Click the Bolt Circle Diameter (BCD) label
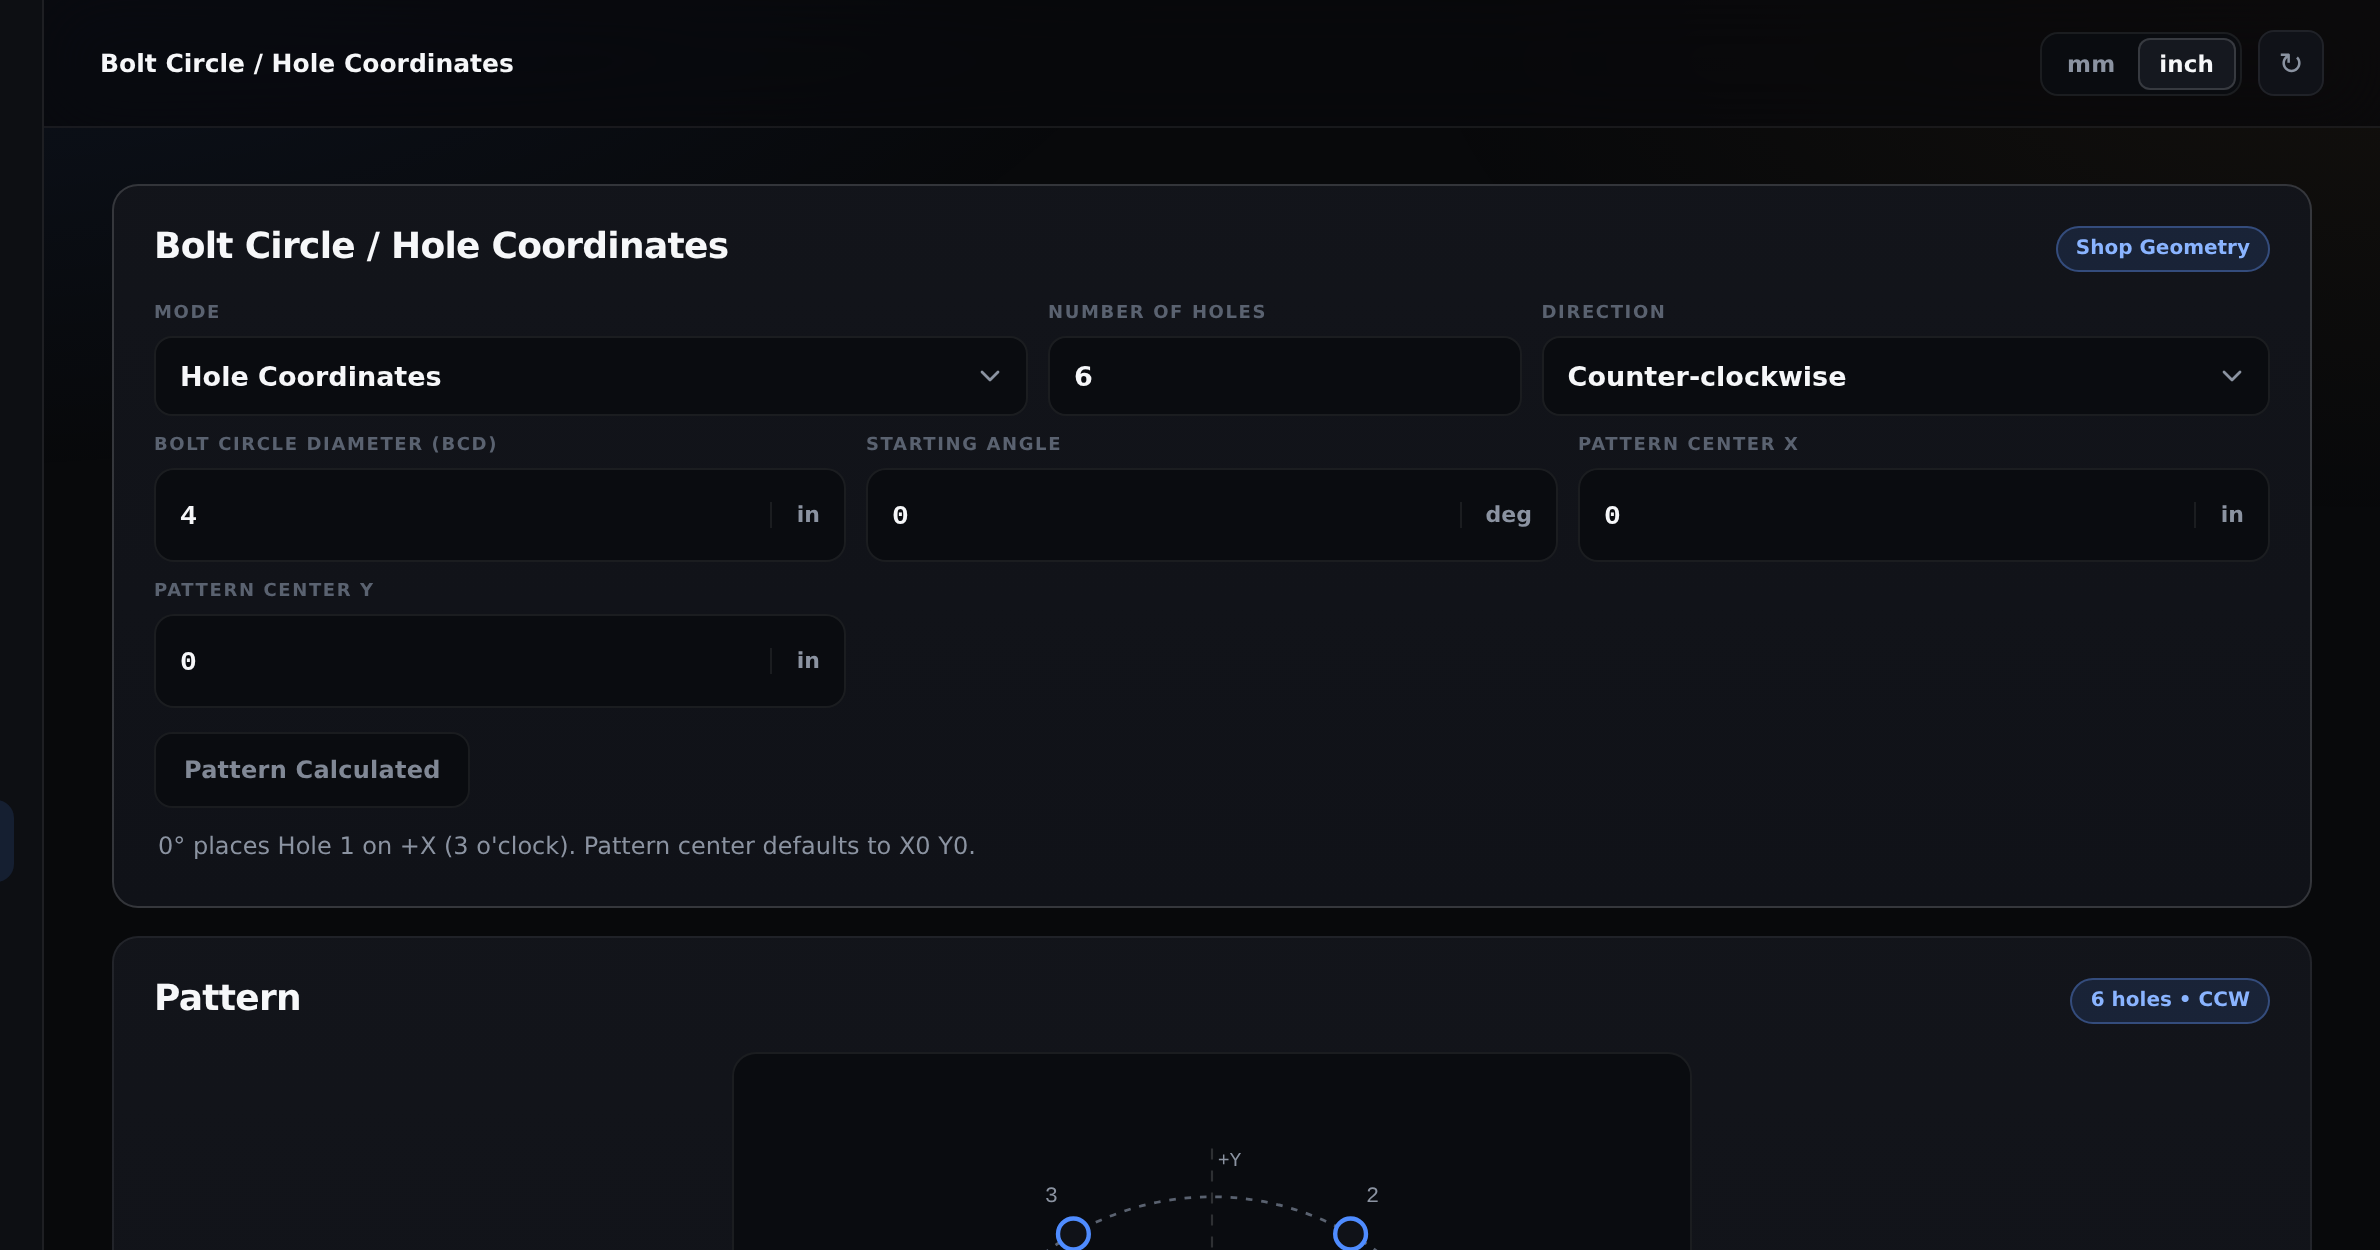 (x=325, y=444)
